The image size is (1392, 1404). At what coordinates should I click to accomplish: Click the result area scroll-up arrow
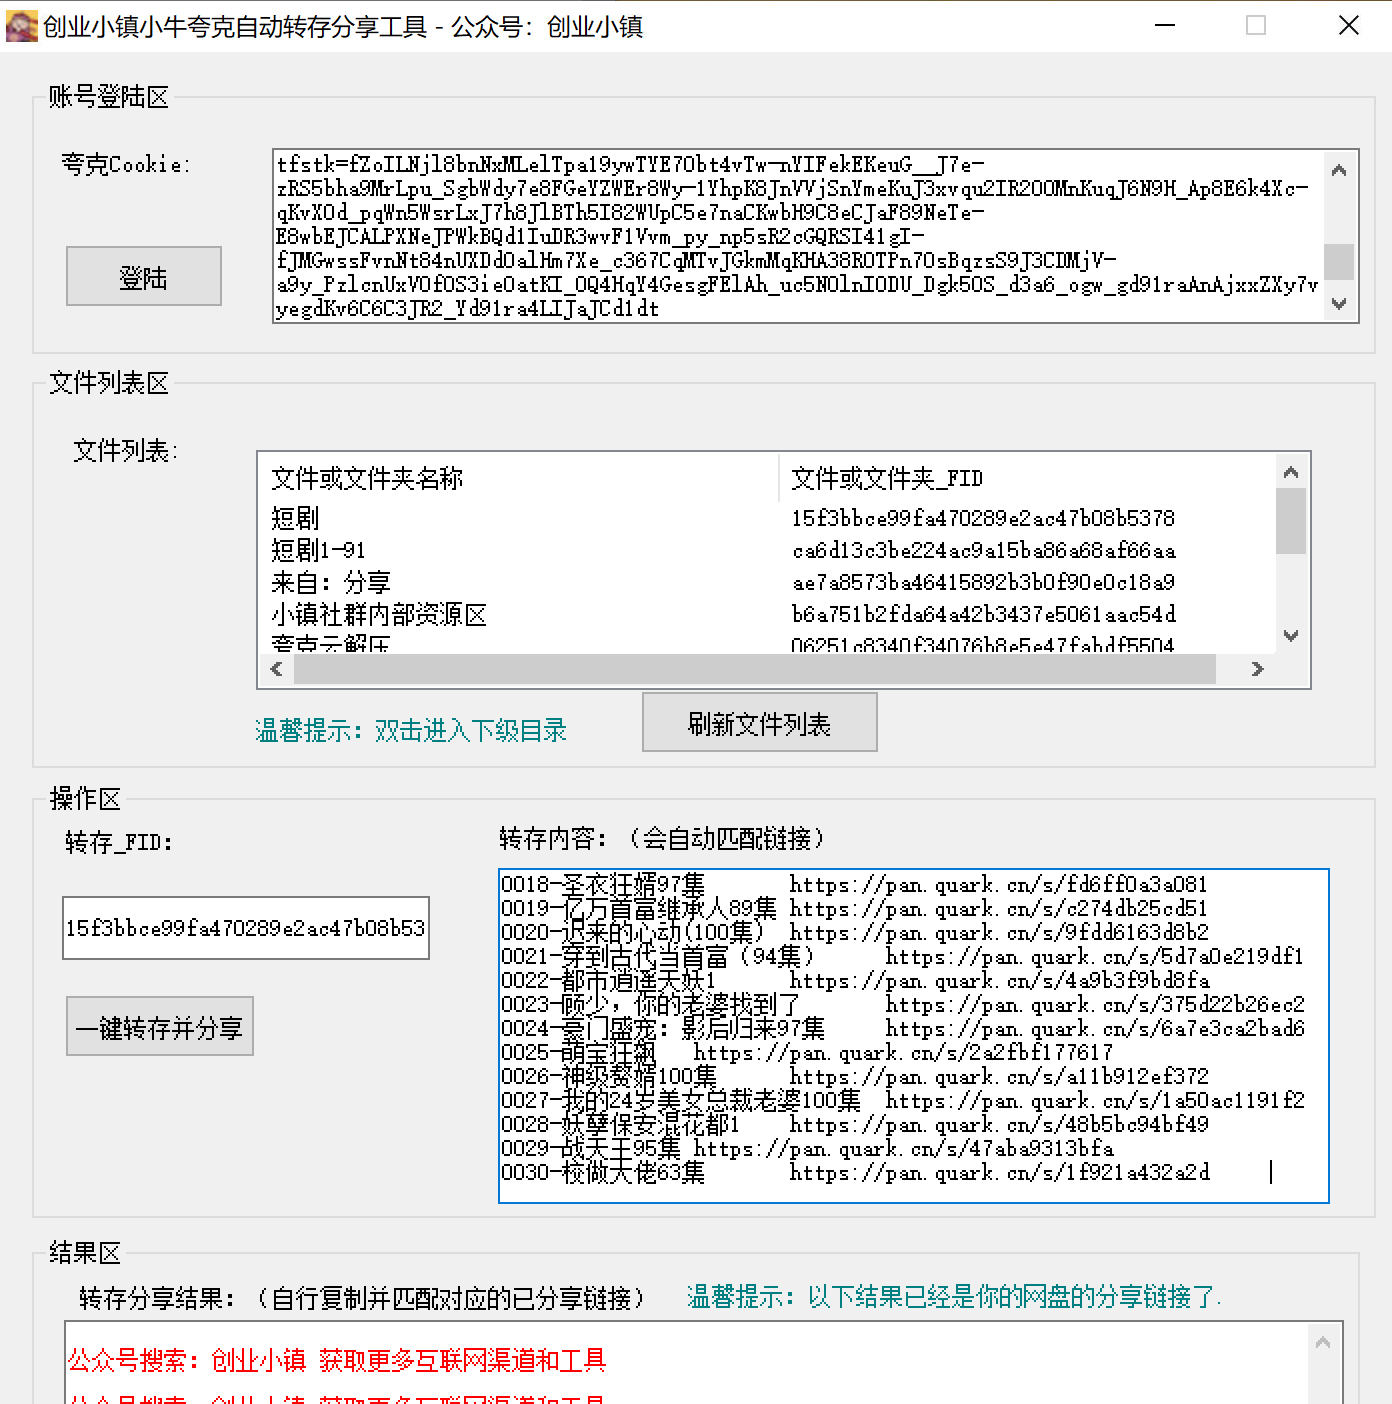coord(1323,1343)
